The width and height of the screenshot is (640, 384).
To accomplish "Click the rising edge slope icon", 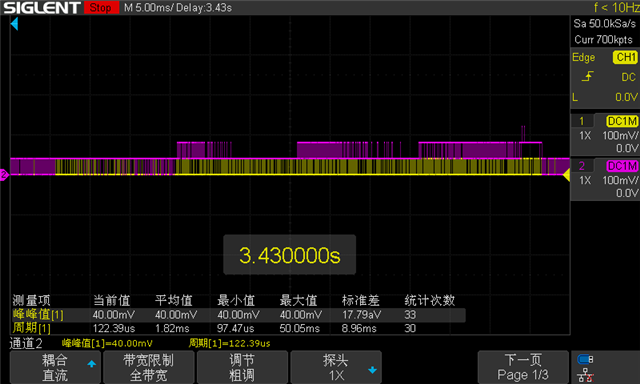I will point(587,76).
